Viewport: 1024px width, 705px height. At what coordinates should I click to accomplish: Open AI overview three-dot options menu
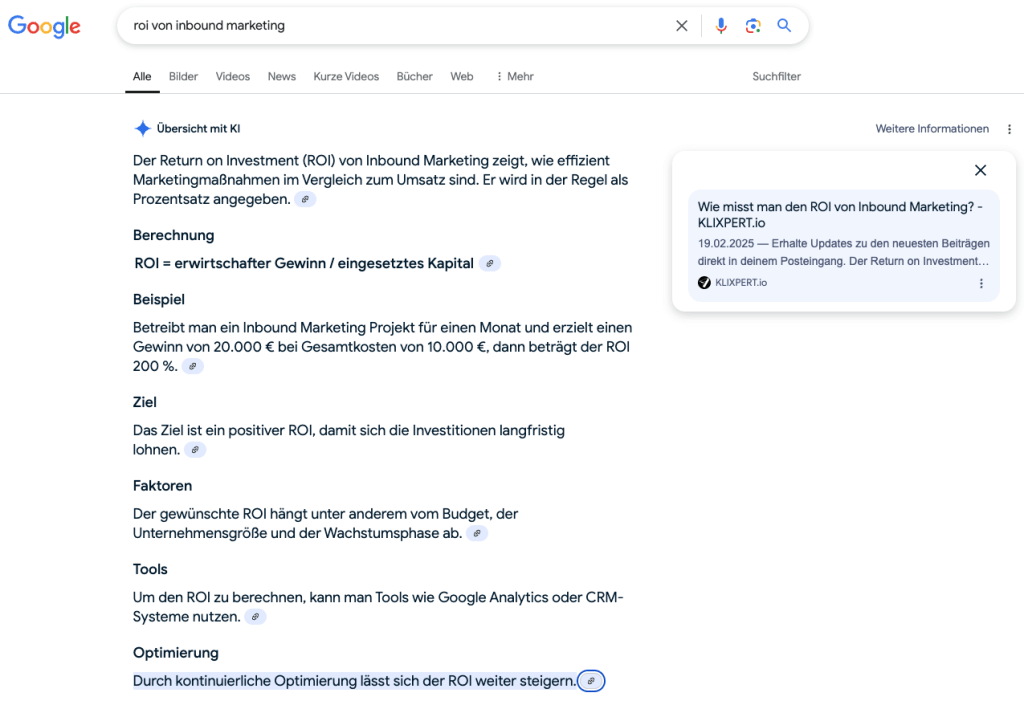pos(1009,129)
